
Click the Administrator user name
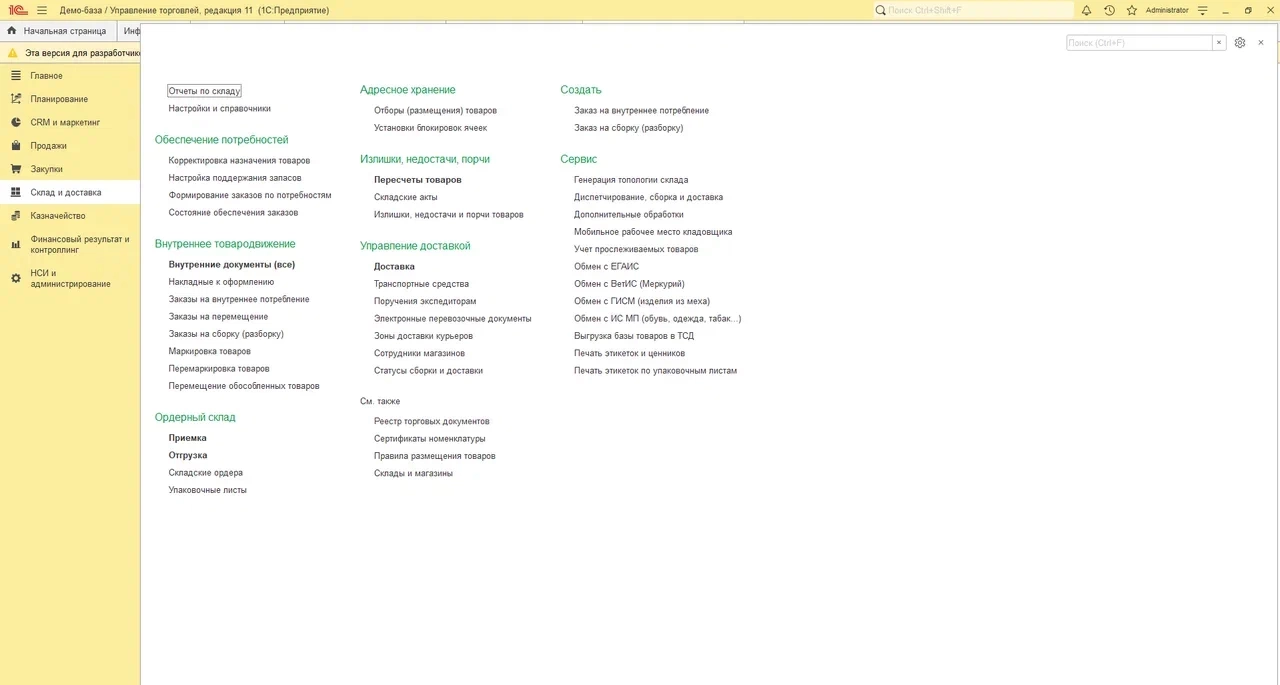tap(1167, 10)
